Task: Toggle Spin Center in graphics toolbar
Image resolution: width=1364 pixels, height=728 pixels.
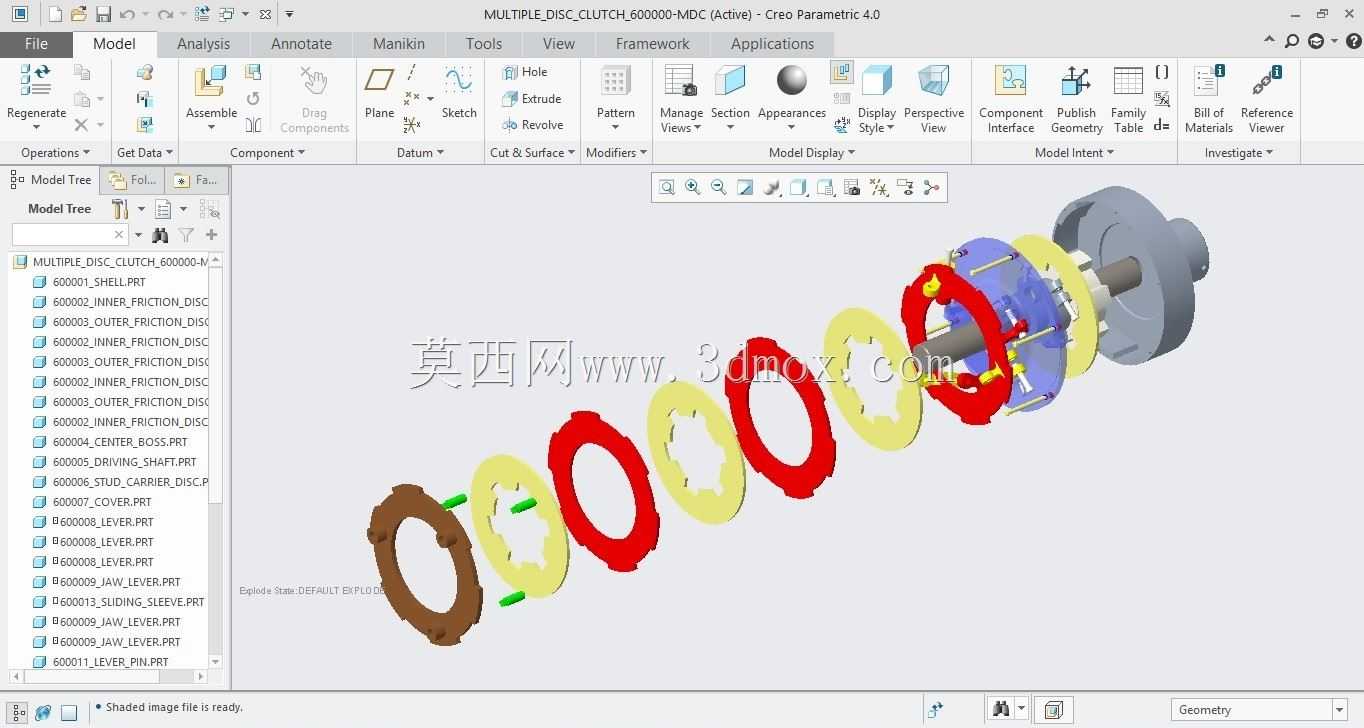Action: click(932, 187)
